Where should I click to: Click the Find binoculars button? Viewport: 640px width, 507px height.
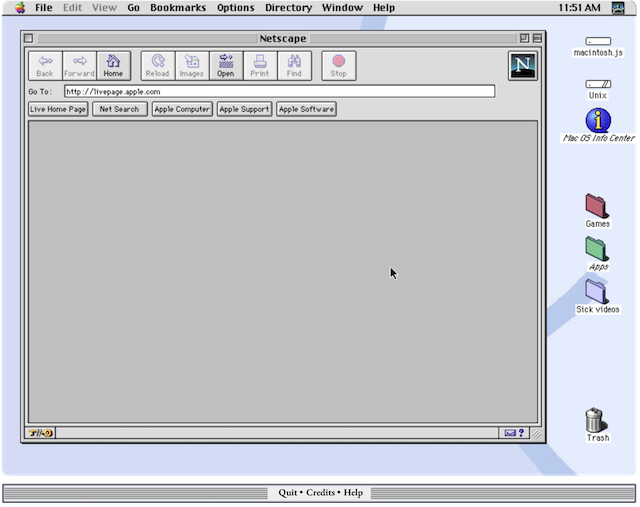point(294,66)
